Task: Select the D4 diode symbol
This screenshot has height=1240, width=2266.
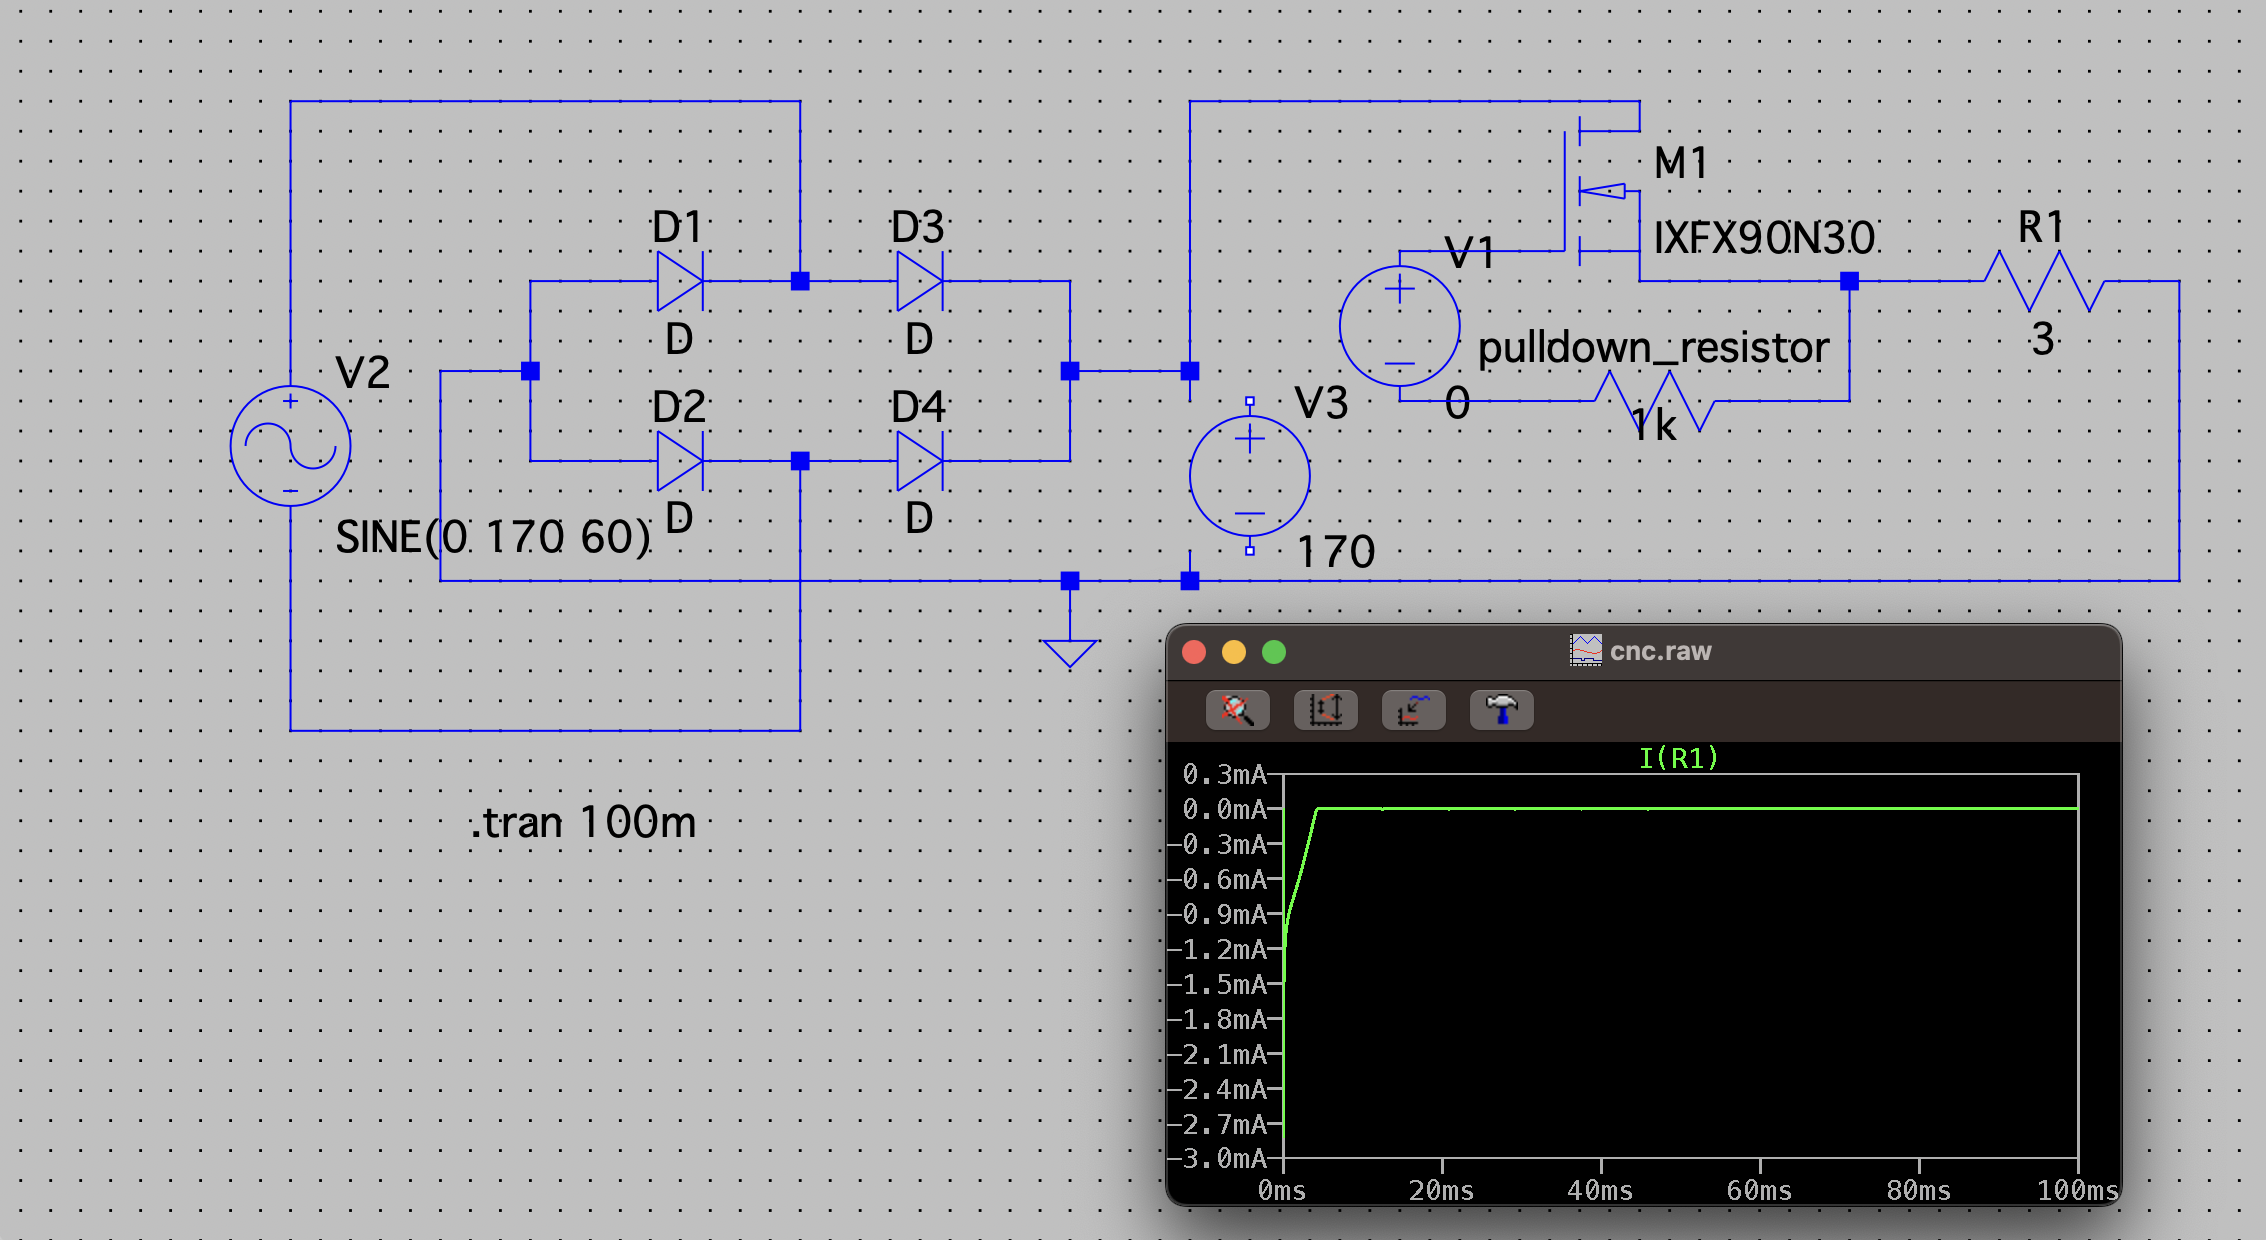Action: (920, 461)
